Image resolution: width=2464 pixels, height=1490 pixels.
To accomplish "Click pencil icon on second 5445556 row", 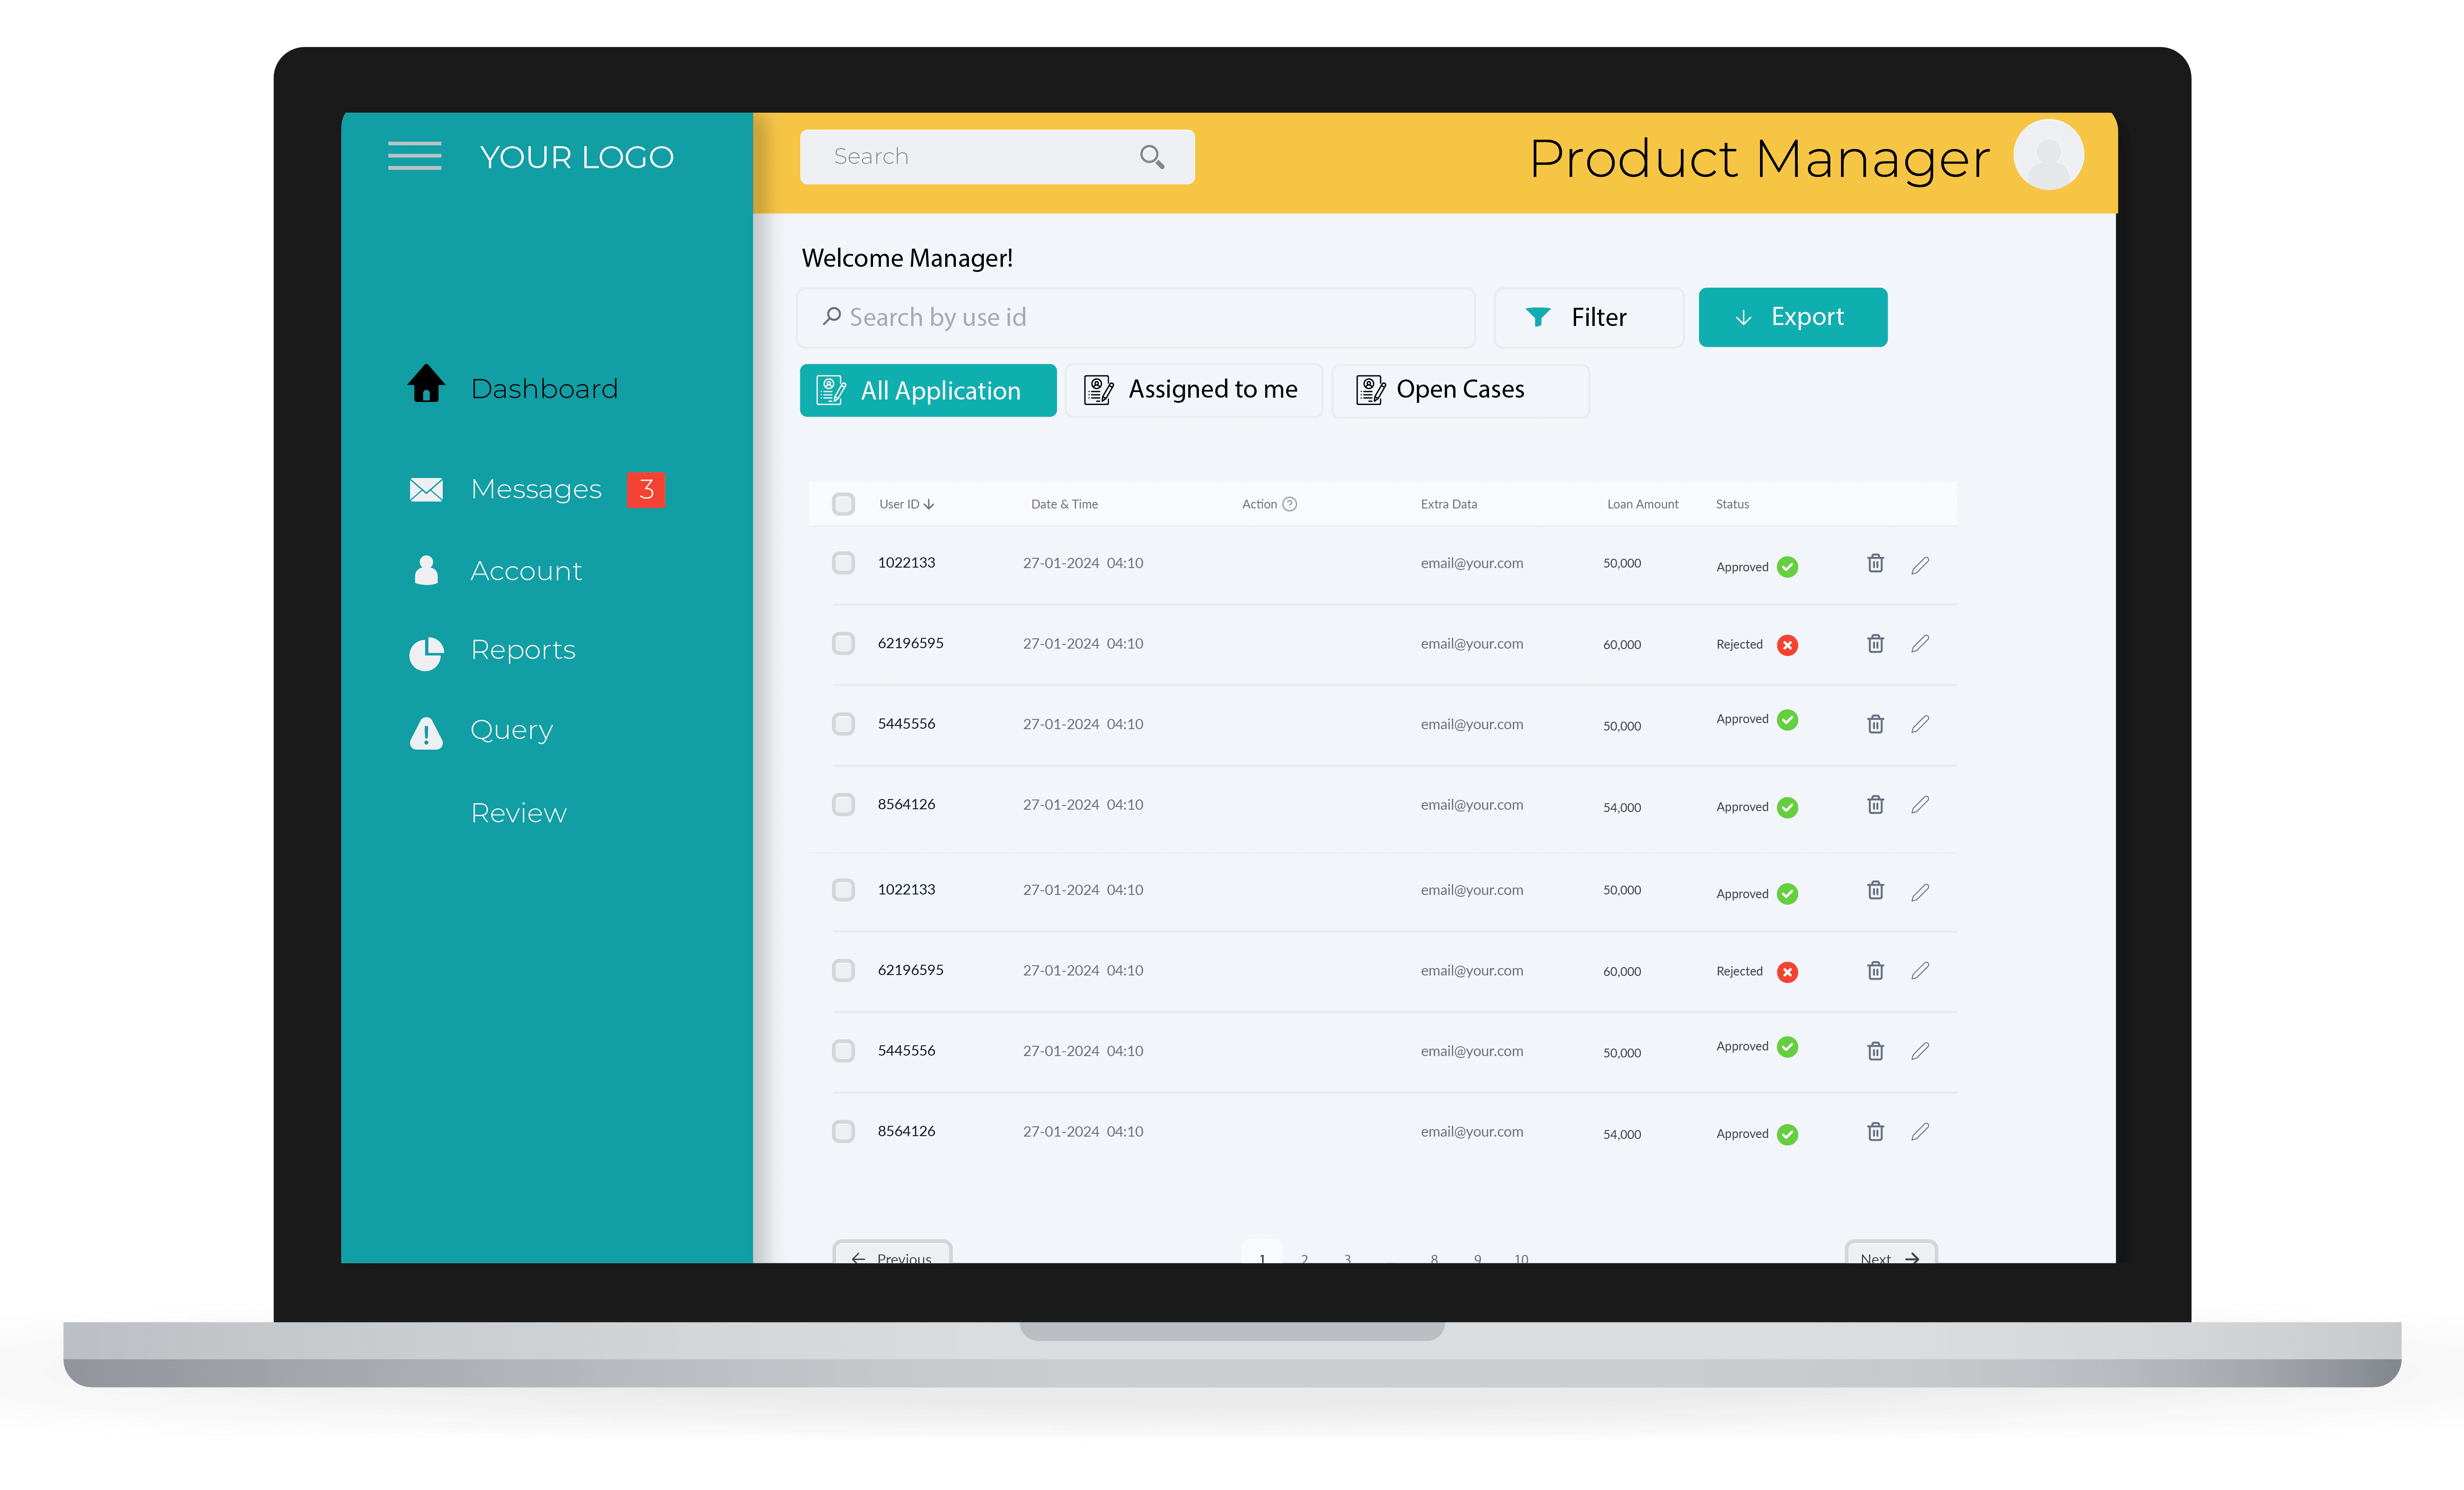I will (x=1920, y=1051).
